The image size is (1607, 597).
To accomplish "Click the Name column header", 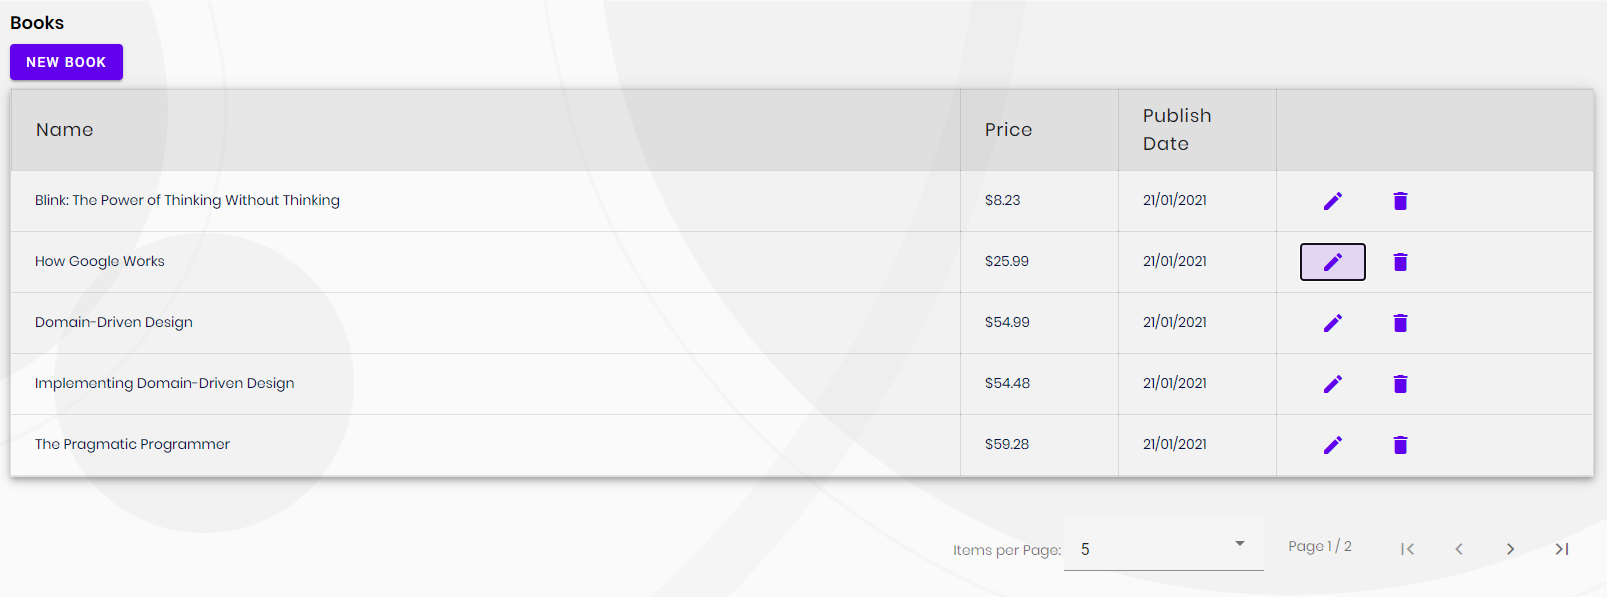I will point(65,130).
